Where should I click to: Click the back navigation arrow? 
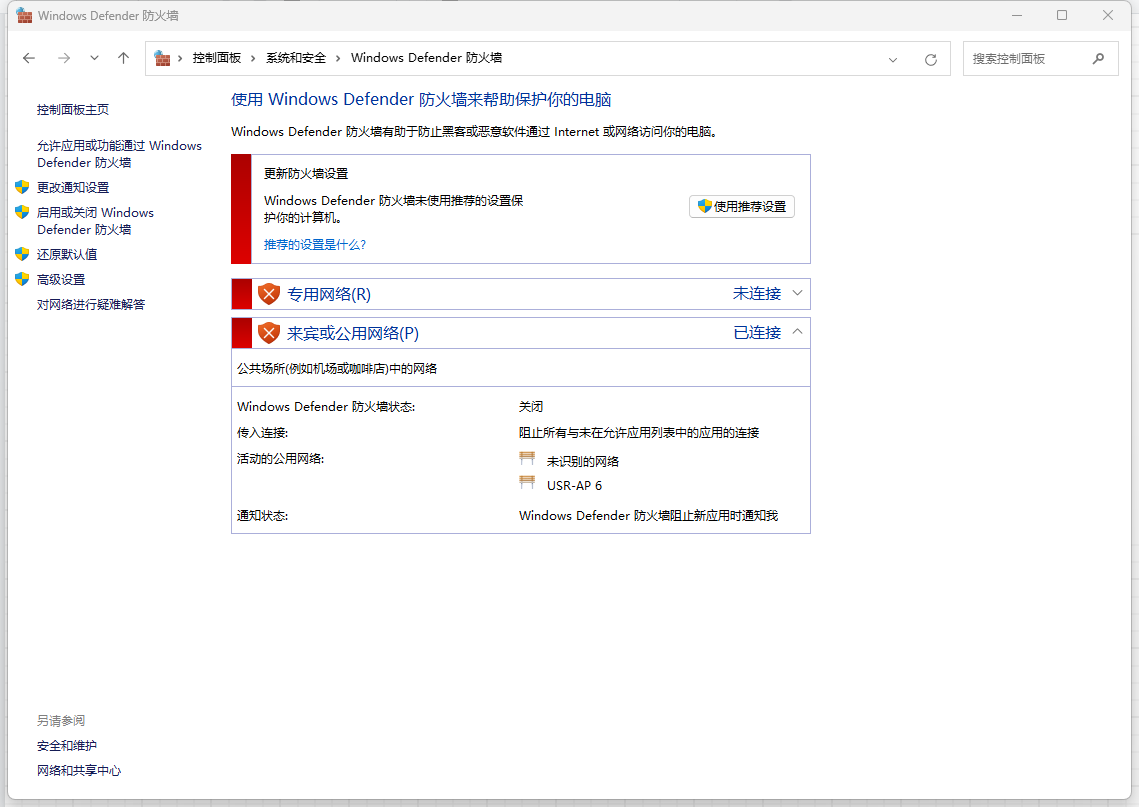(29, 58)
